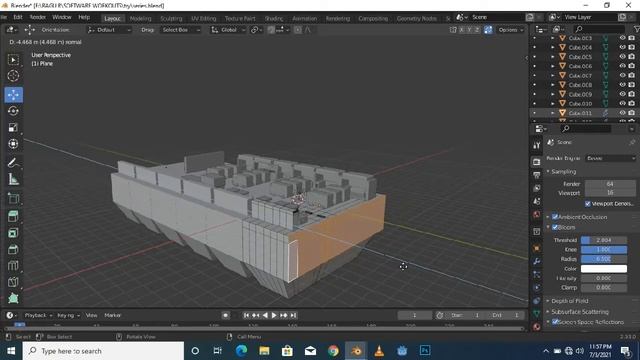Open the Edit menu
This screenshot has height=360, width=640.
tap(18, 17)
